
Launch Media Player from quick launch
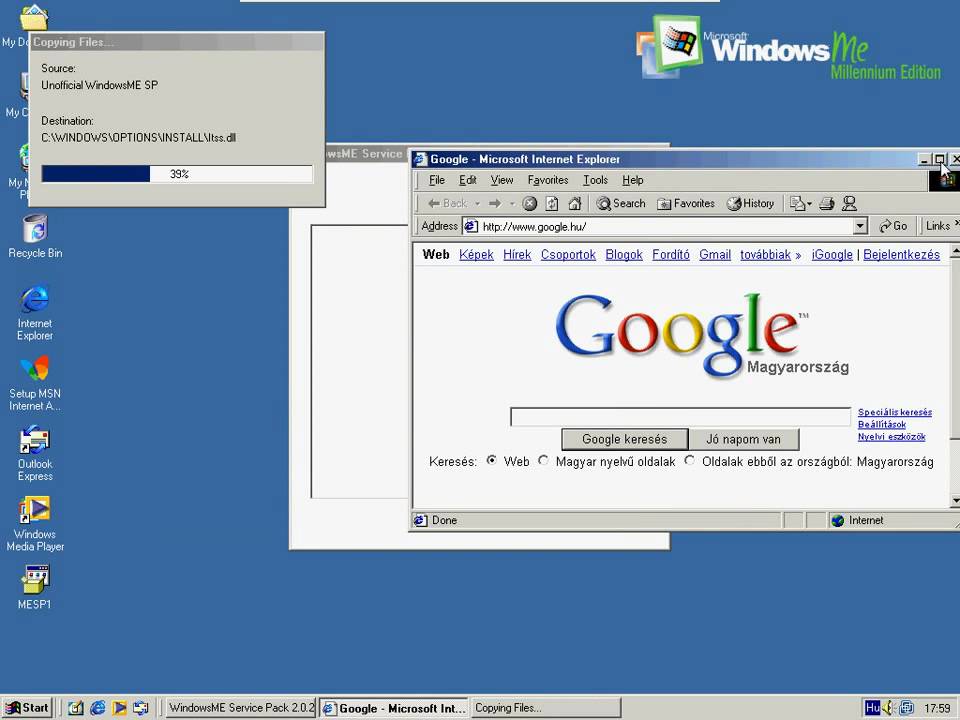click(x=119, y=708)
